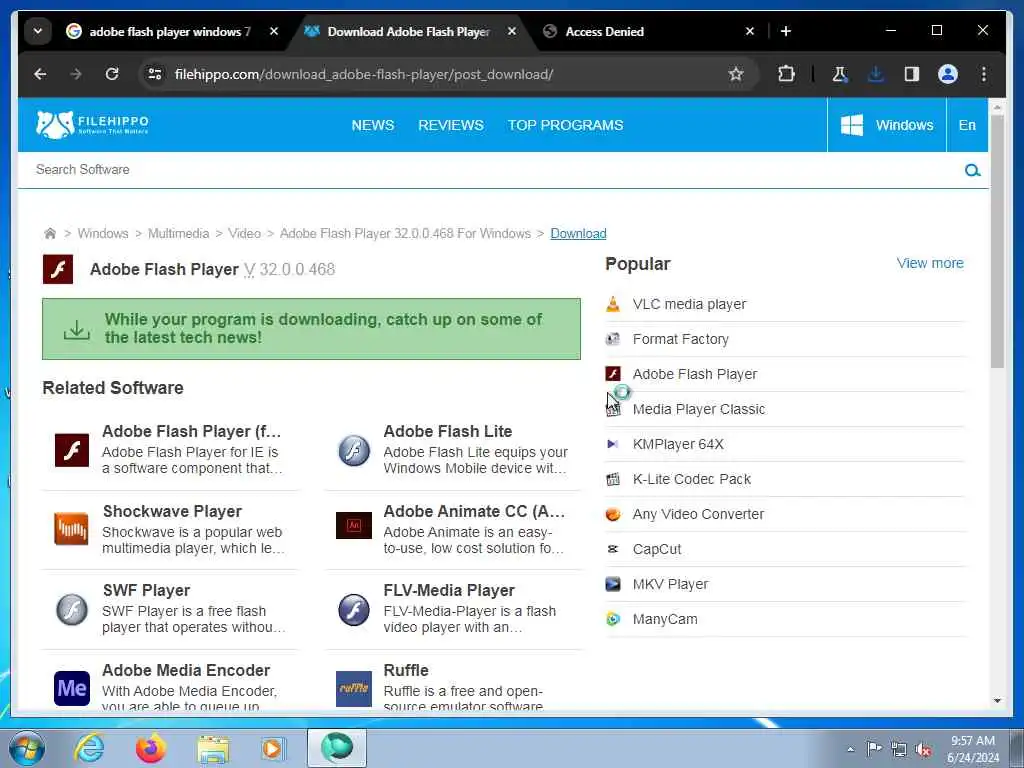
Task: Click the magnifier search icon
Action: (972, 170)
